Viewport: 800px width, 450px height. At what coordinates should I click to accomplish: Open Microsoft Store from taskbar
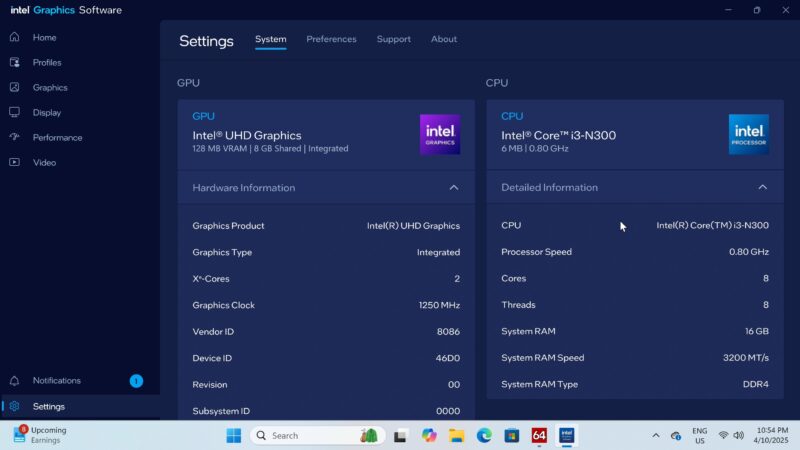[x=512, y=436]
